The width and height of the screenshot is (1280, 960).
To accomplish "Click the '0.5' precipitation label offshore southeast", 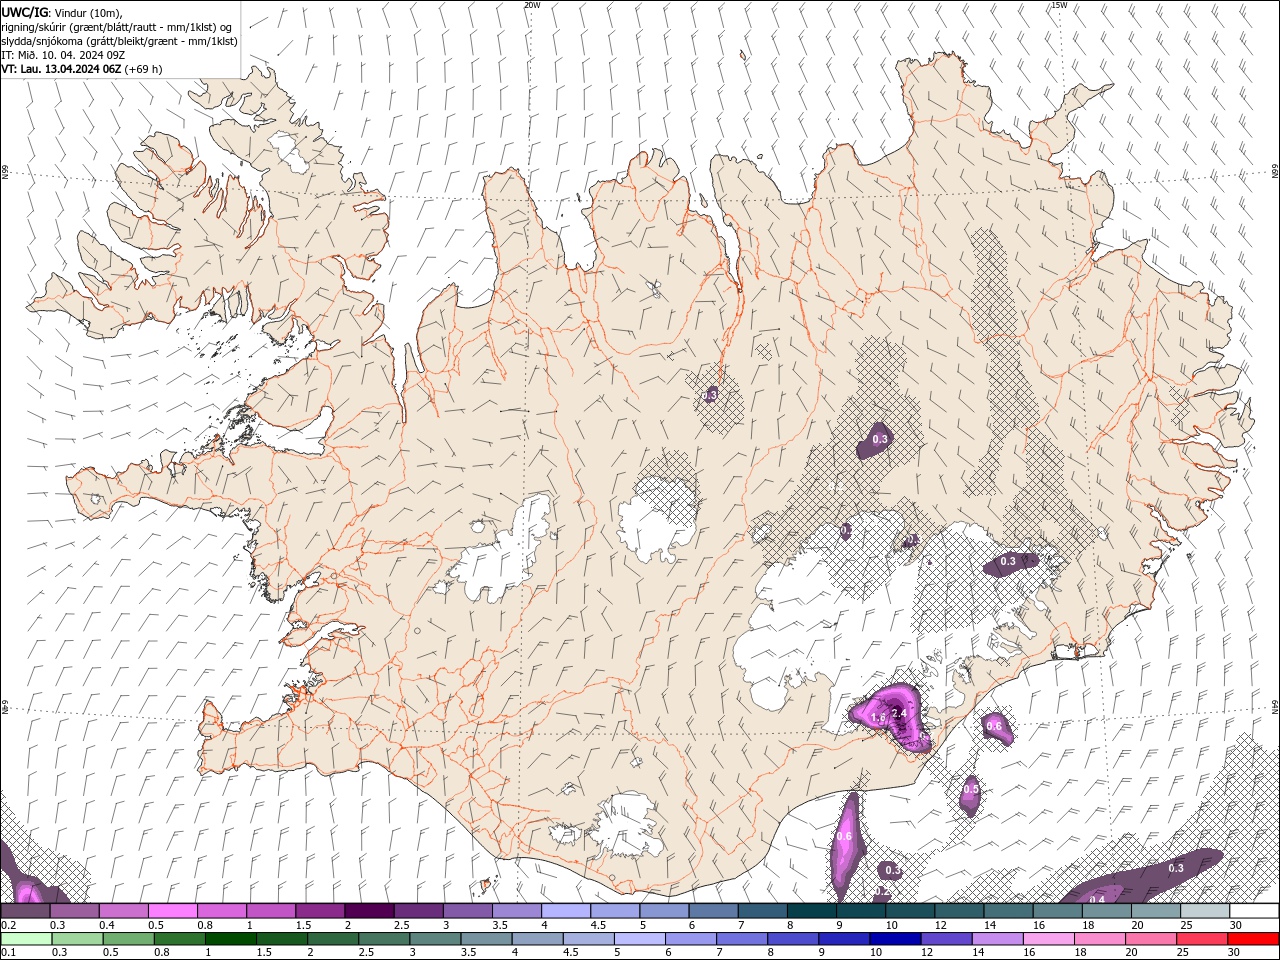I will [971, 789].
